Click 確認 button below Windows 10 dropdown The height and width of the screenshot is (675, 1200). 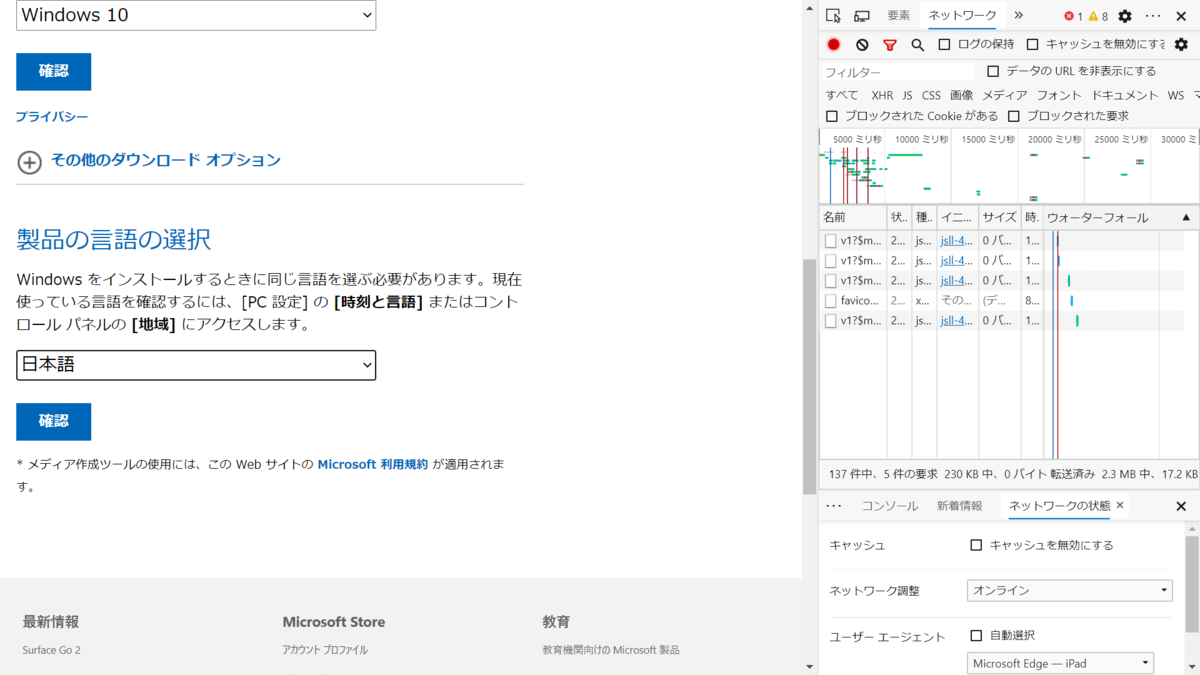[53, 72]
